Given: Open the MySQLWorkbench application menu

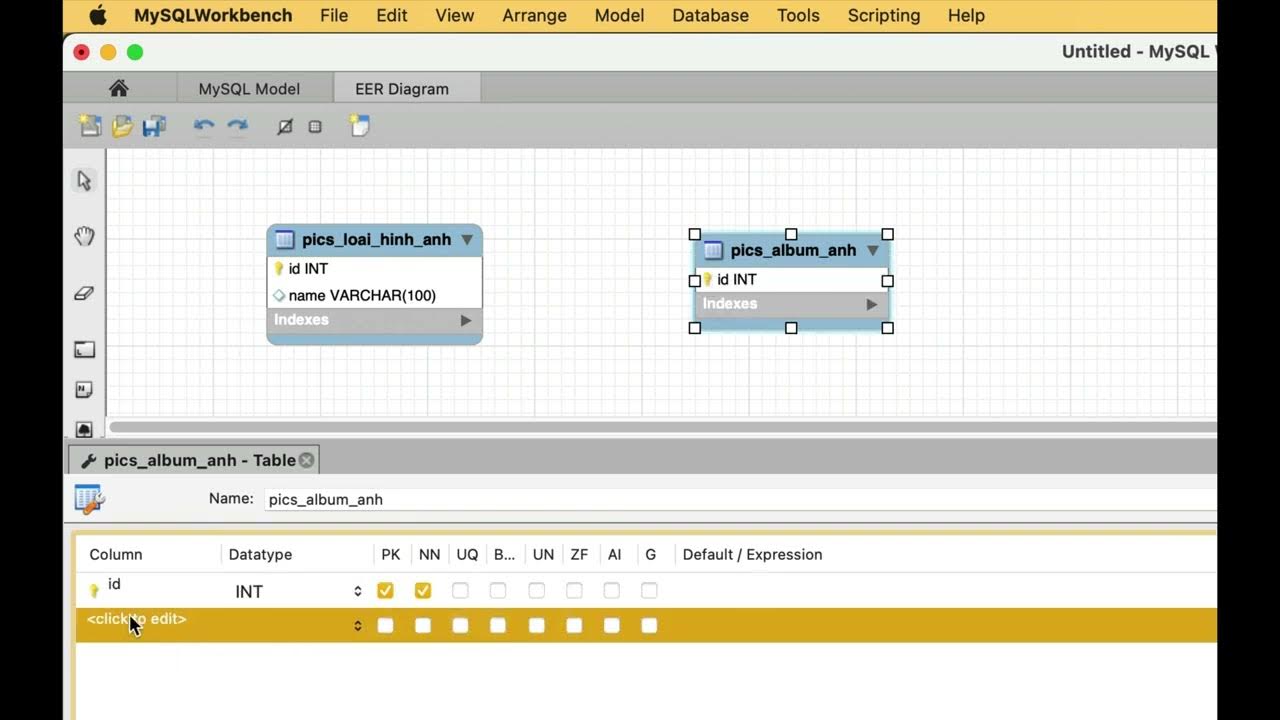Looking at the screenshot, I should (x=213, y=15).
